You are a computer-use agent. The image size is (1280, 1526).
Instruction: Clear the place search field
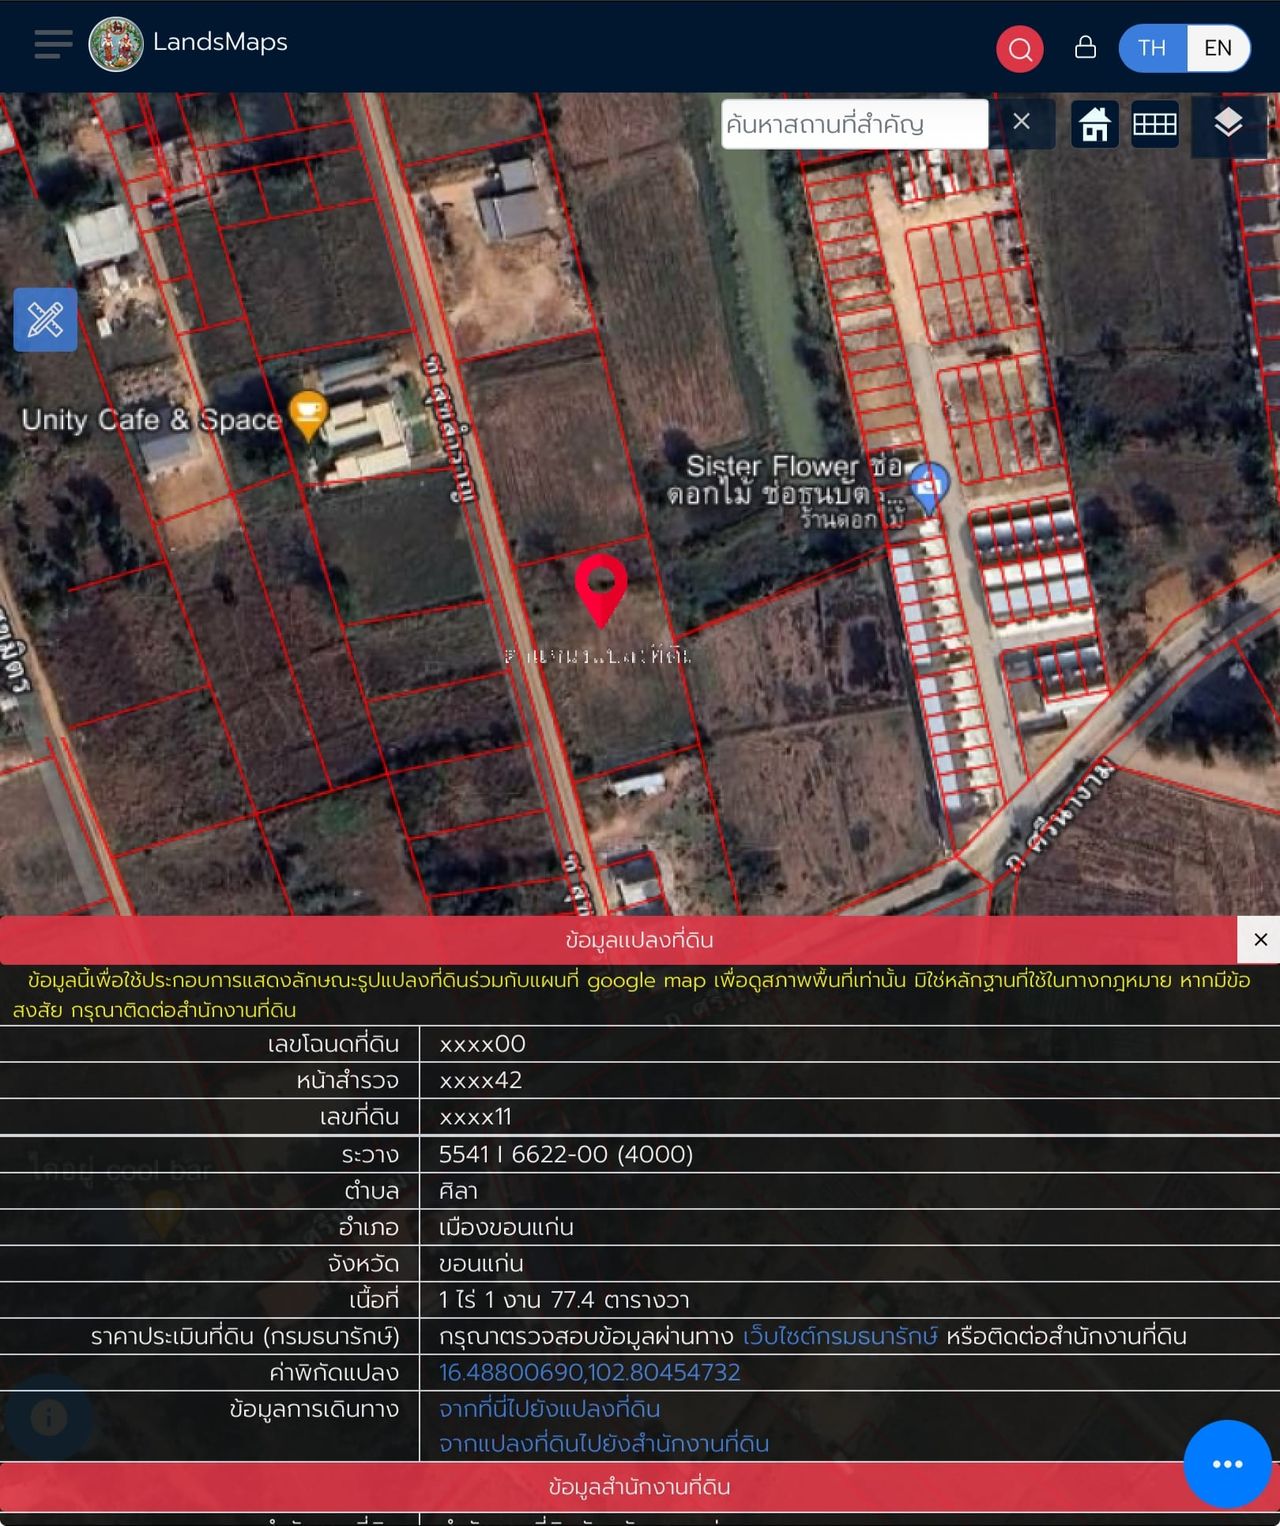click(x=1021, y=122)
